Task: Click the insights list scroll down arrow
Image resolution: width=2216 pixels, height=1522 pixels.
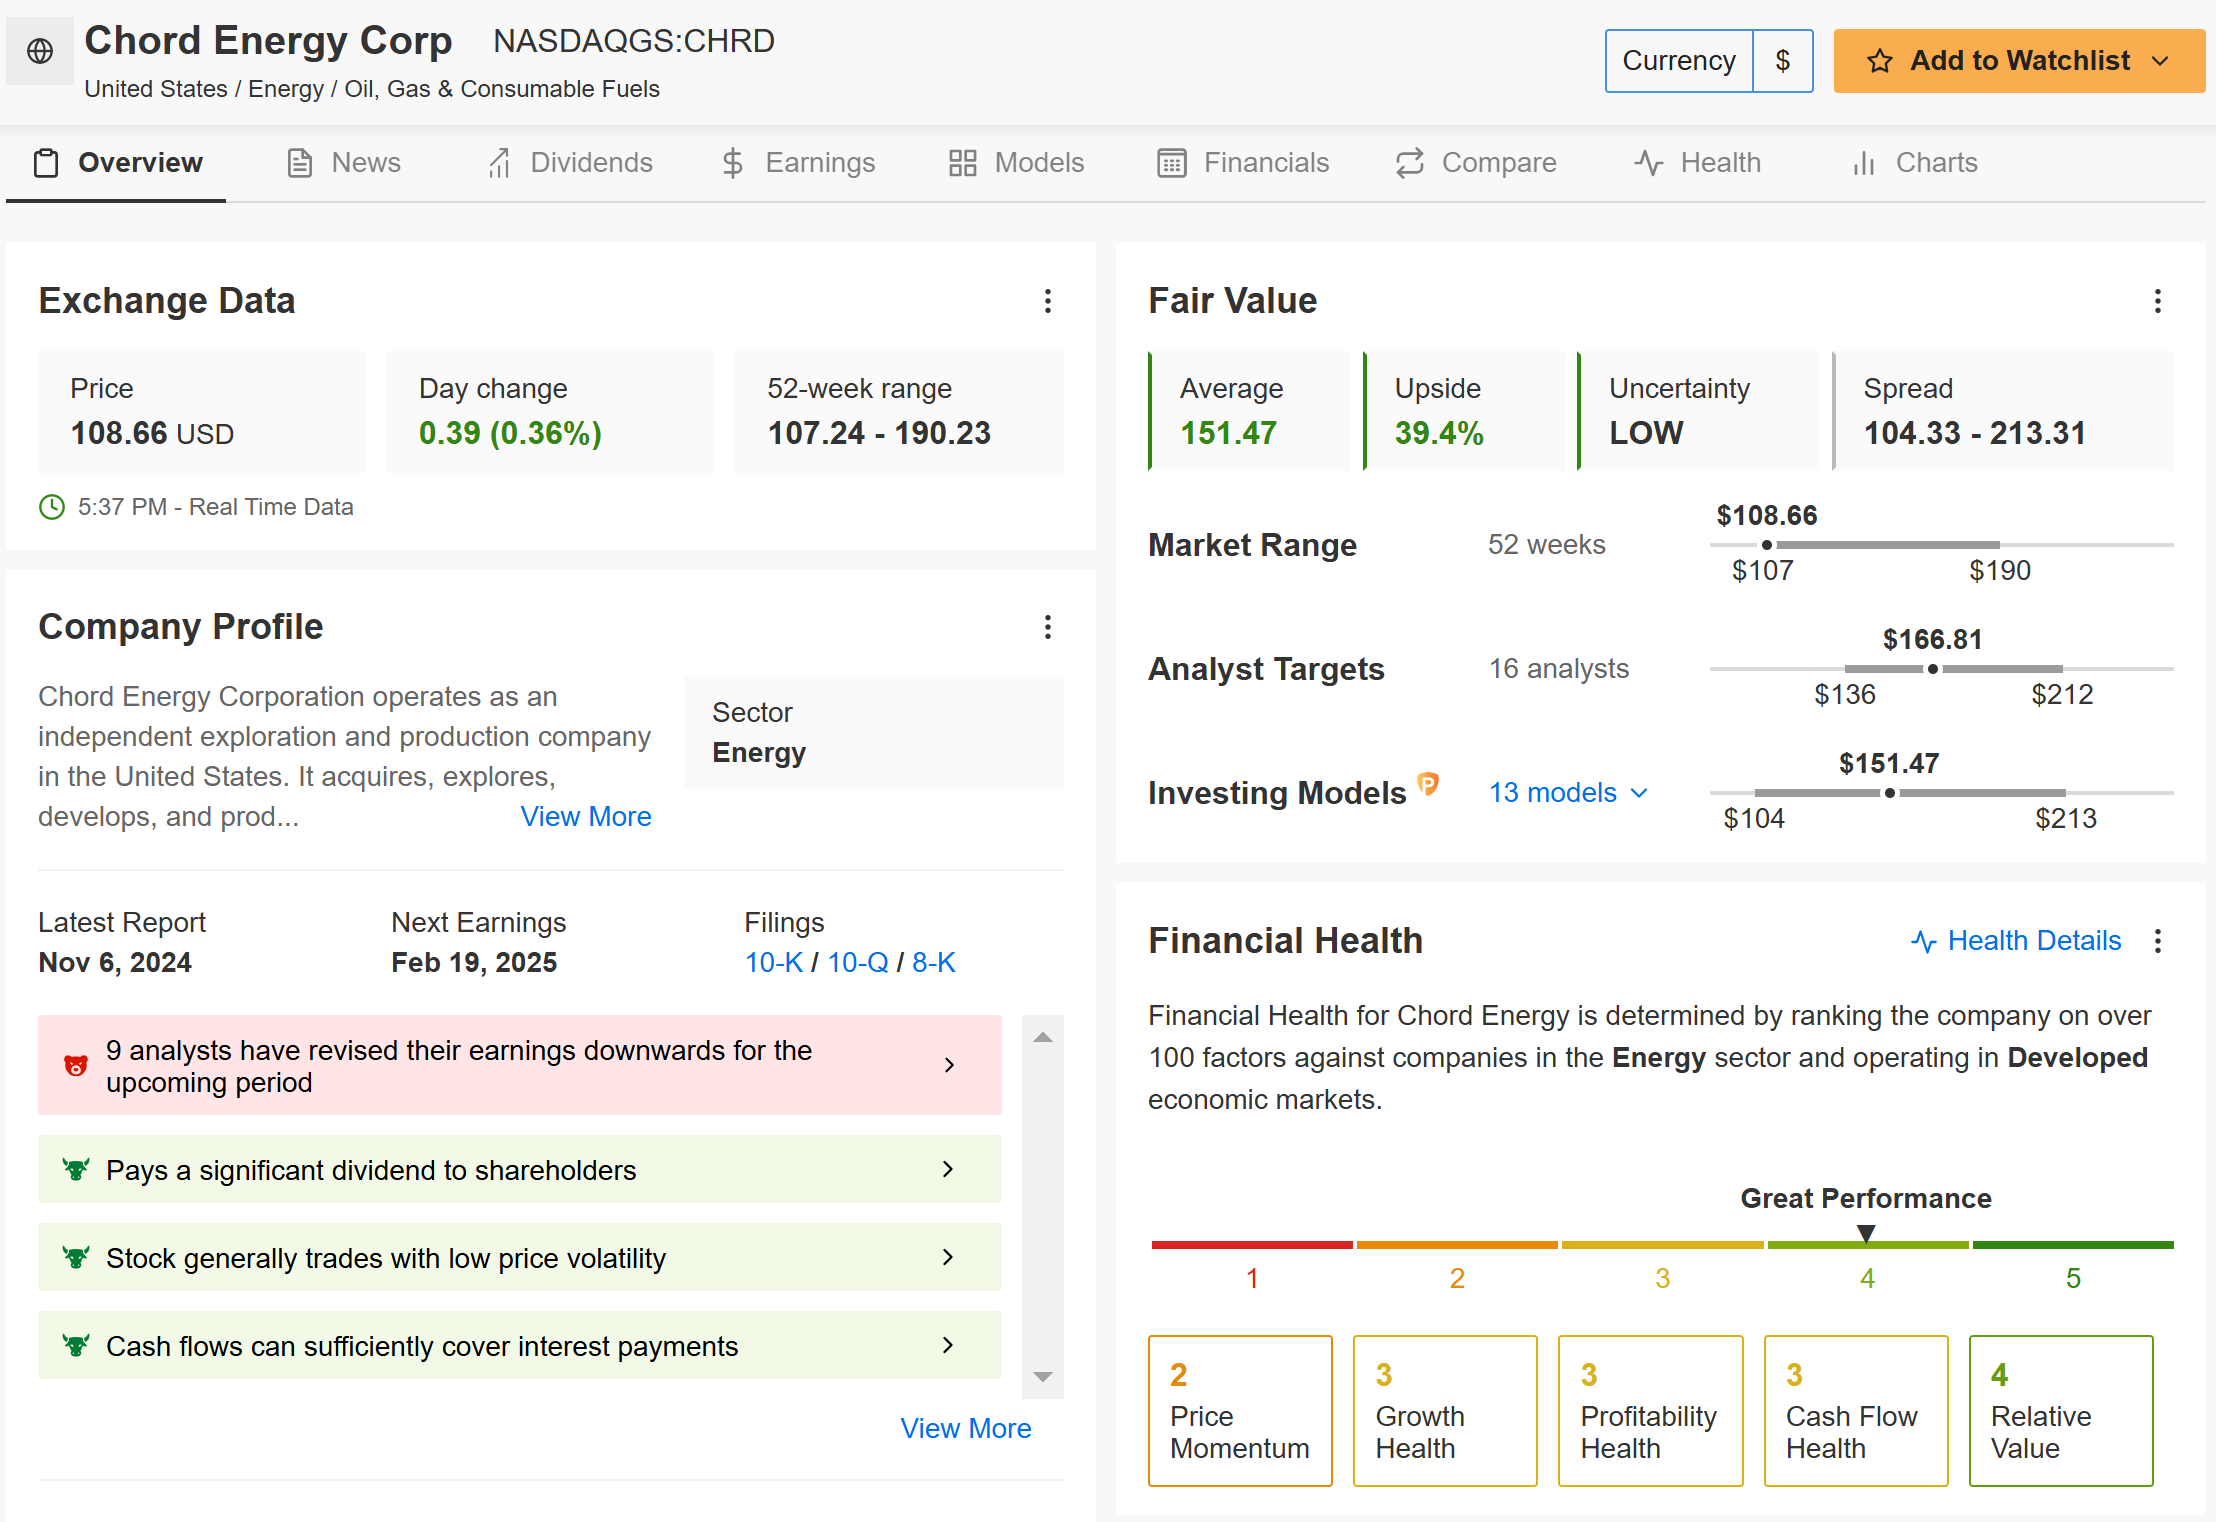Action: click(x=1043, y=1377)
